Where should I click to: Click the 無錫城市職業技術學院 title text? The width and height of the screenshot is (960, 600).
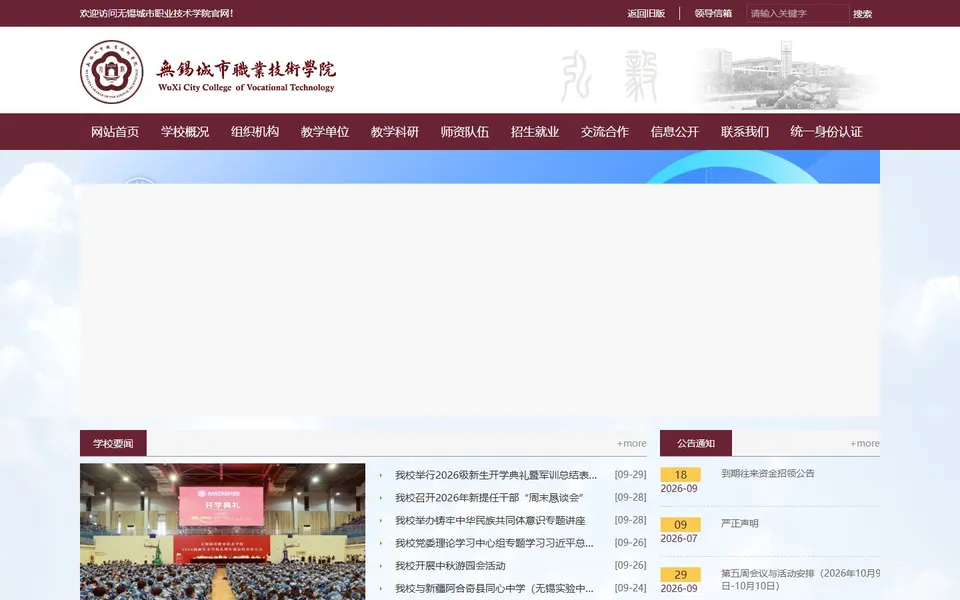tap(246, 69)
